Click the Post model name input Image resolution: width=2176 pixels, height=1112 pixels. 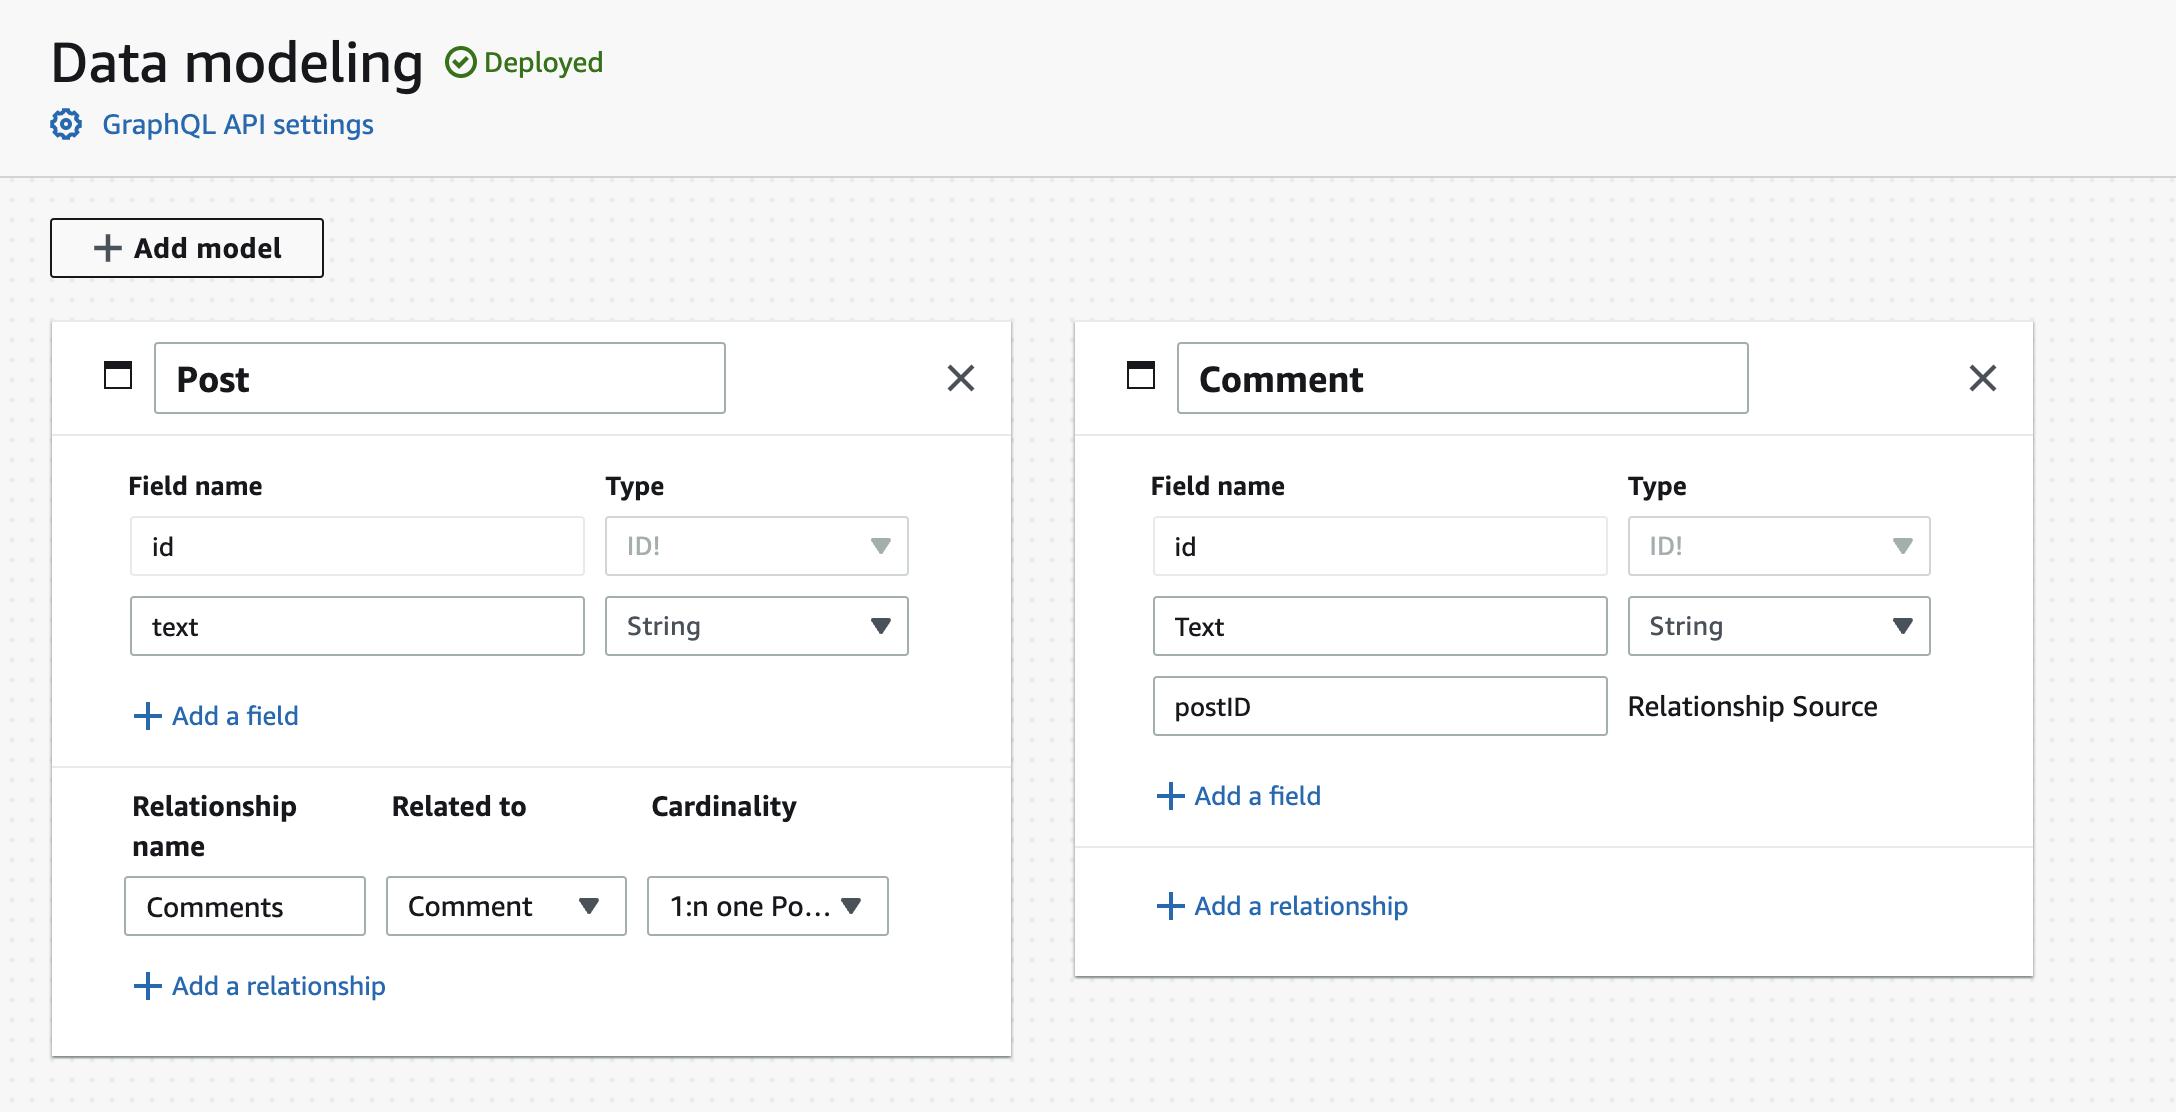(x=439, y=378)
